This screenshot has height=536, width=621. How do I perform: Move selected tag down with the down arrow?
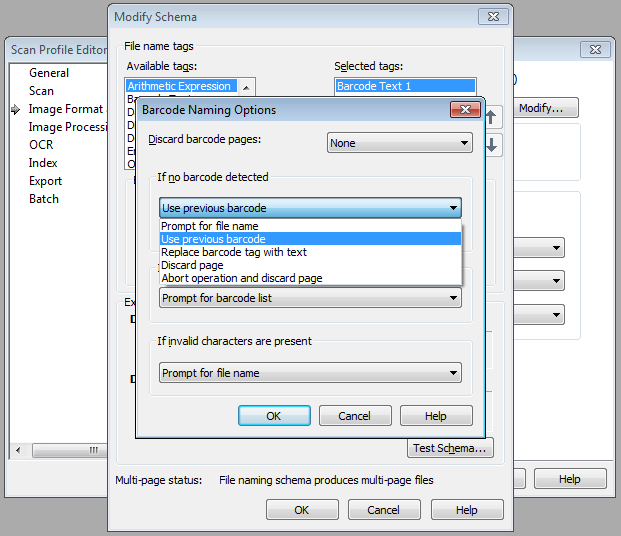pos(492,145)
